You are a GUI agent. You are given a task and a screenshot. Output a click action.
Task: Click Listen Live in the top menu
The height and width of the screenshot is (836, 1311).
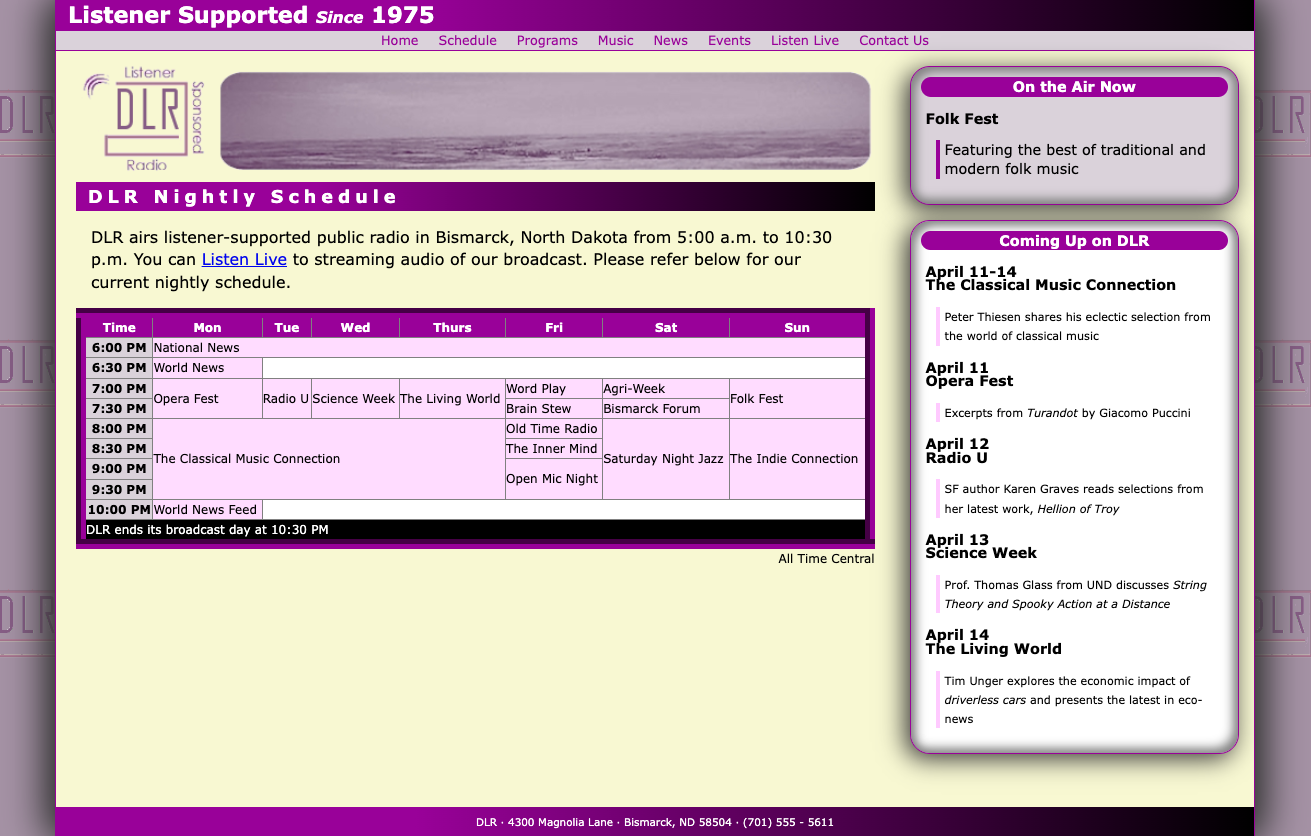pos(804,41)
